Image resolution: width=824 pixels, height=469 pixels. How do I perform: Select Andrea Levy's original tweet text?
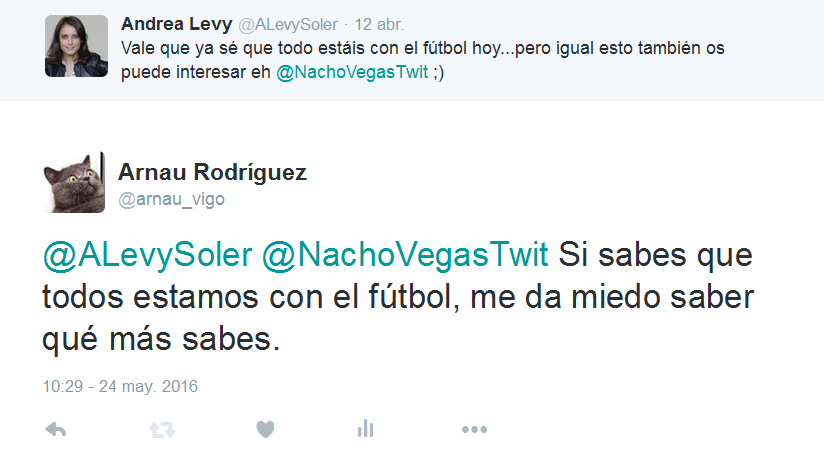click(423, 60)
